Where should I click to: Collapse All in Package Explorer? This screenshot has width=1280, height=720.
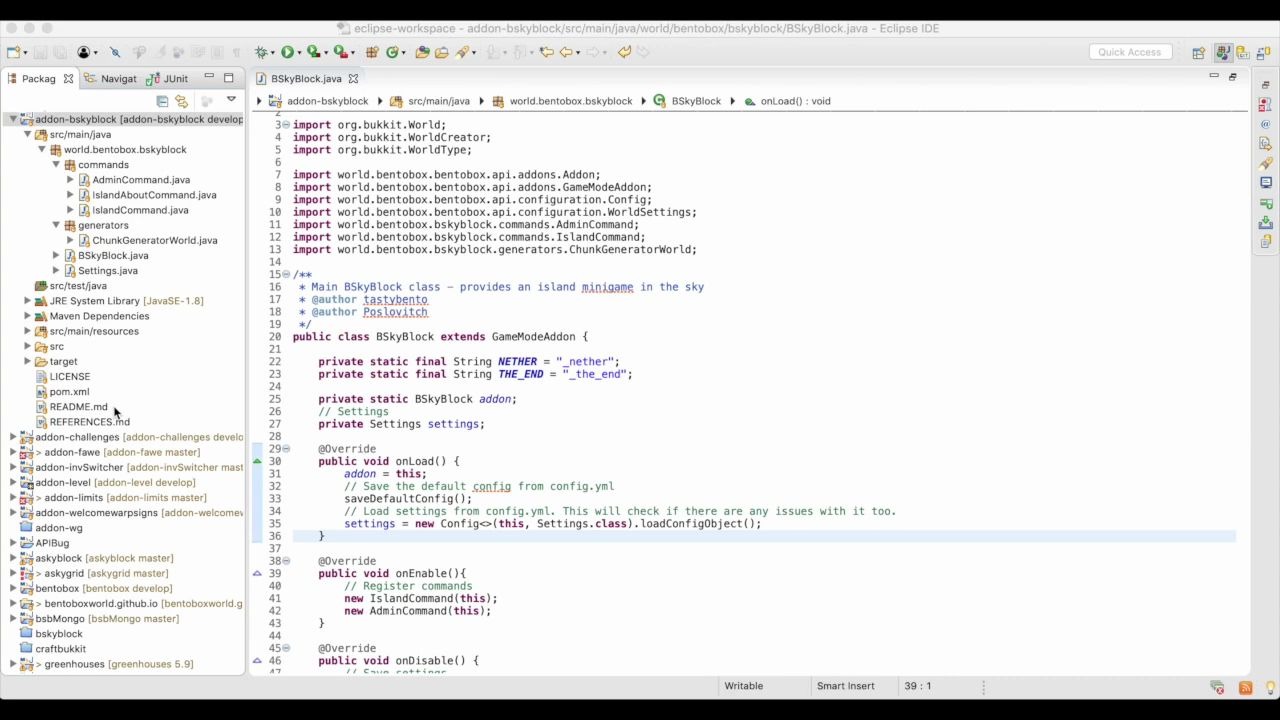(x=162, y=101)
